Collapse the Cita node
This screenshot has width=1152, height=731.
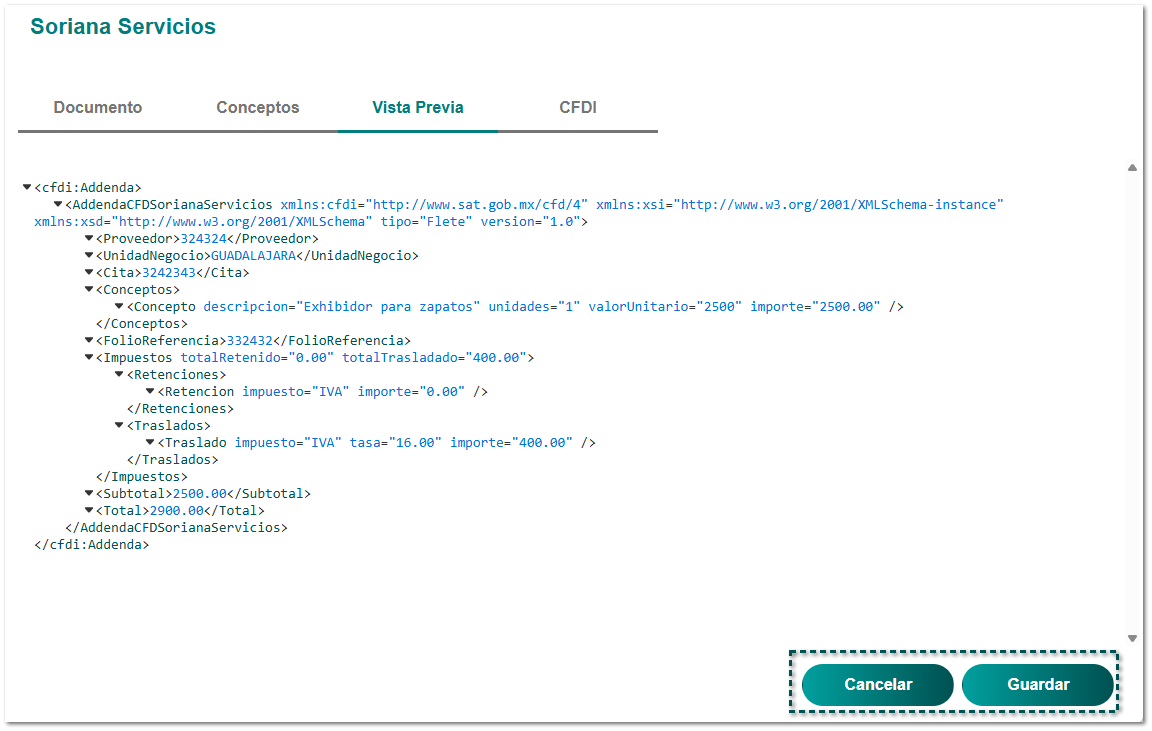(89, 272)
